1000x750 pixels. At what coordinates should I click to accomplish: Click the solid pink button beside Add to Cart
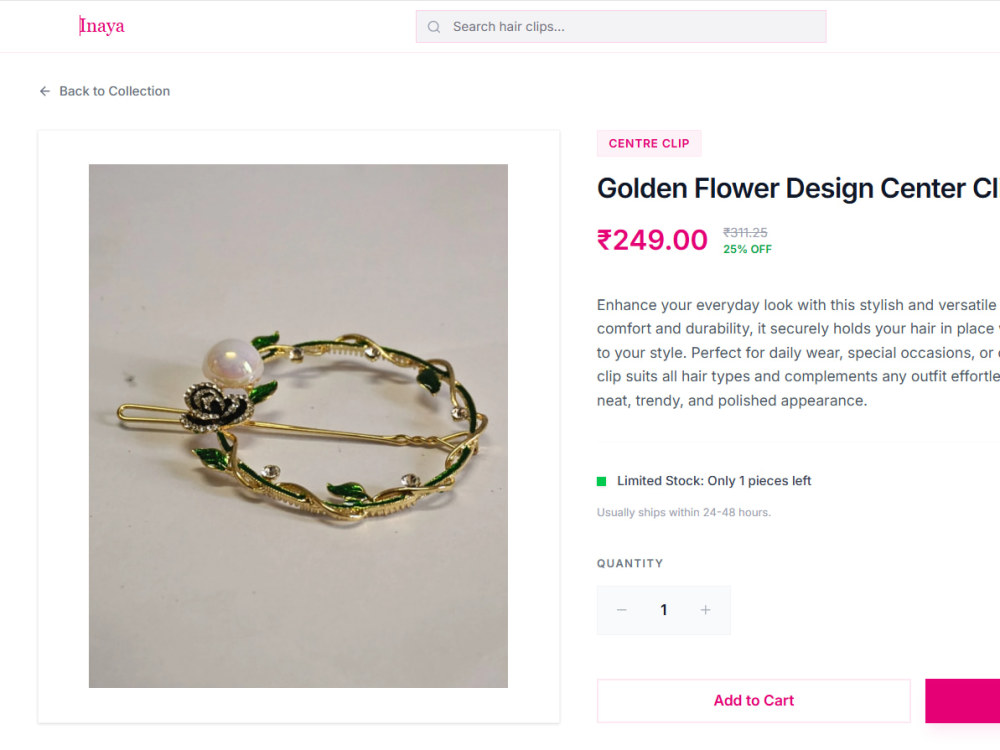pyautogui.click(x=962, y=701)
